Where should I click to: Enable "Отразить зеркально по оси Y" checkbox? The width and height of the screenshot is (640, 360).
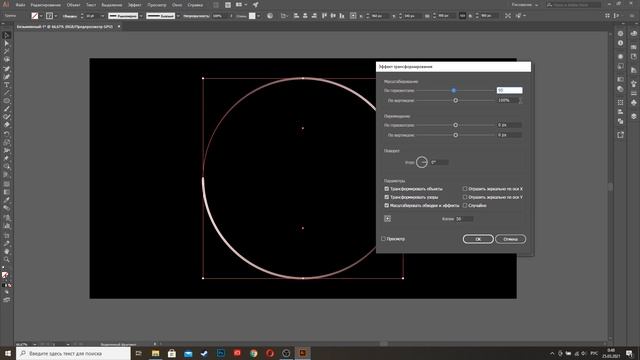464,197
